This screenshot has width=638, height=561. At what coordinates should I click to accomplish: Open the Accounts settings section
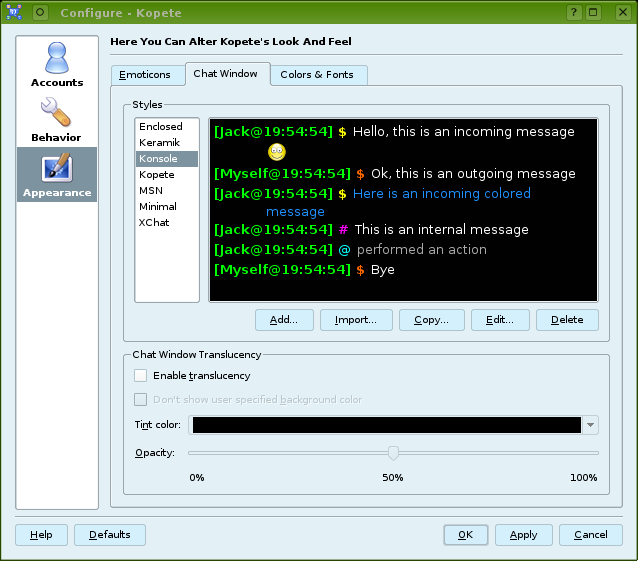(x=57, y=65)
